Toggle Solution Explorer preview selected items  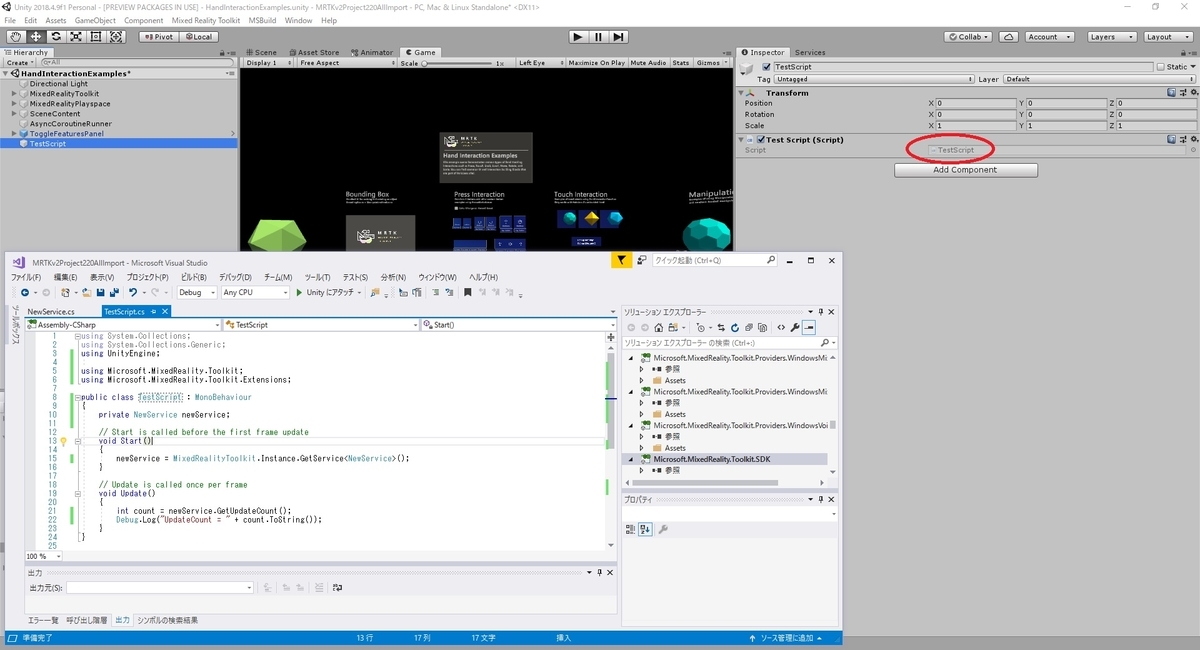(809, 327)
